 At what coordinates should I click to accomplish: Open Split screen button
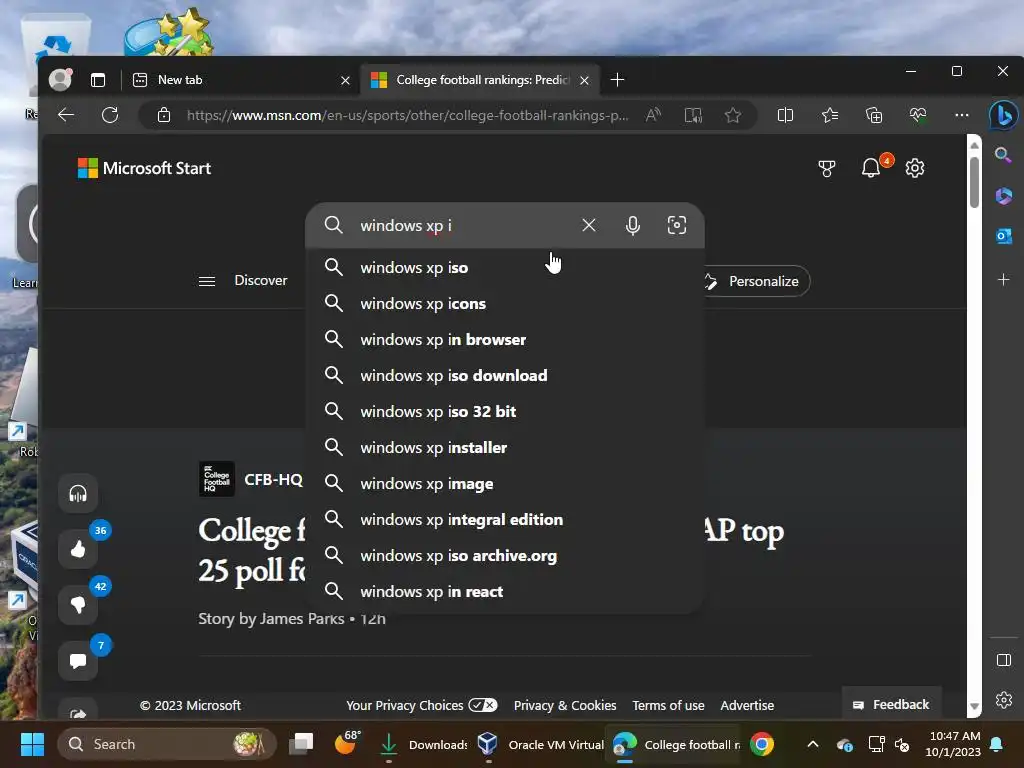tap(785, 115)
